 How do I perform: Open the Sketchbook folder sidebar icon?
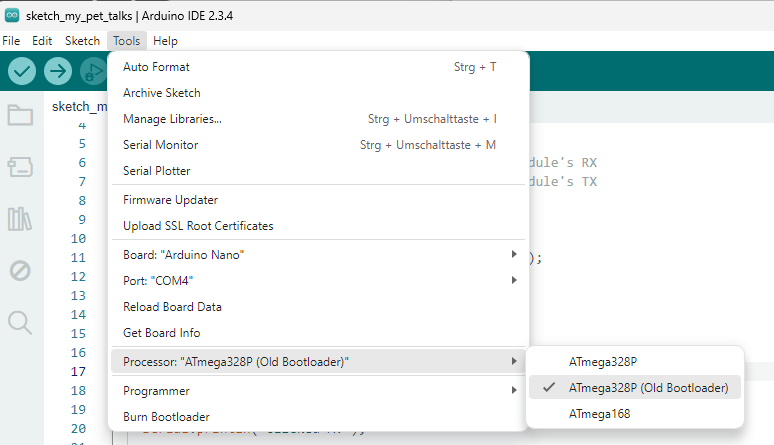[20, 115]
